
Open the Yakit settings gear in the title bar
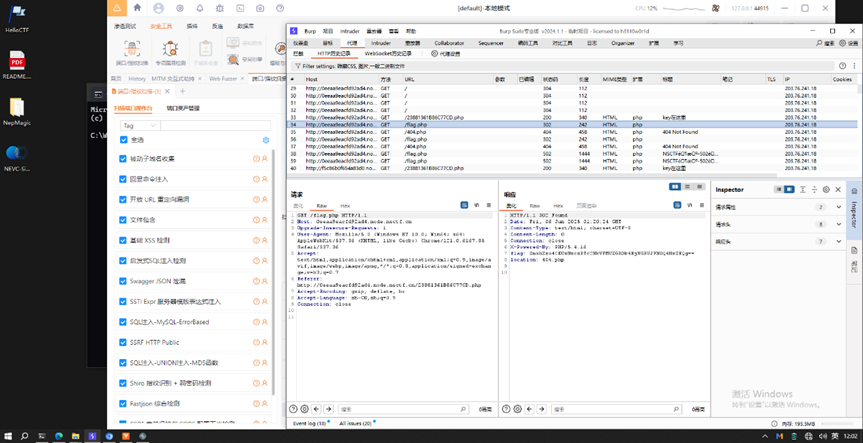[x=179, y=8]
